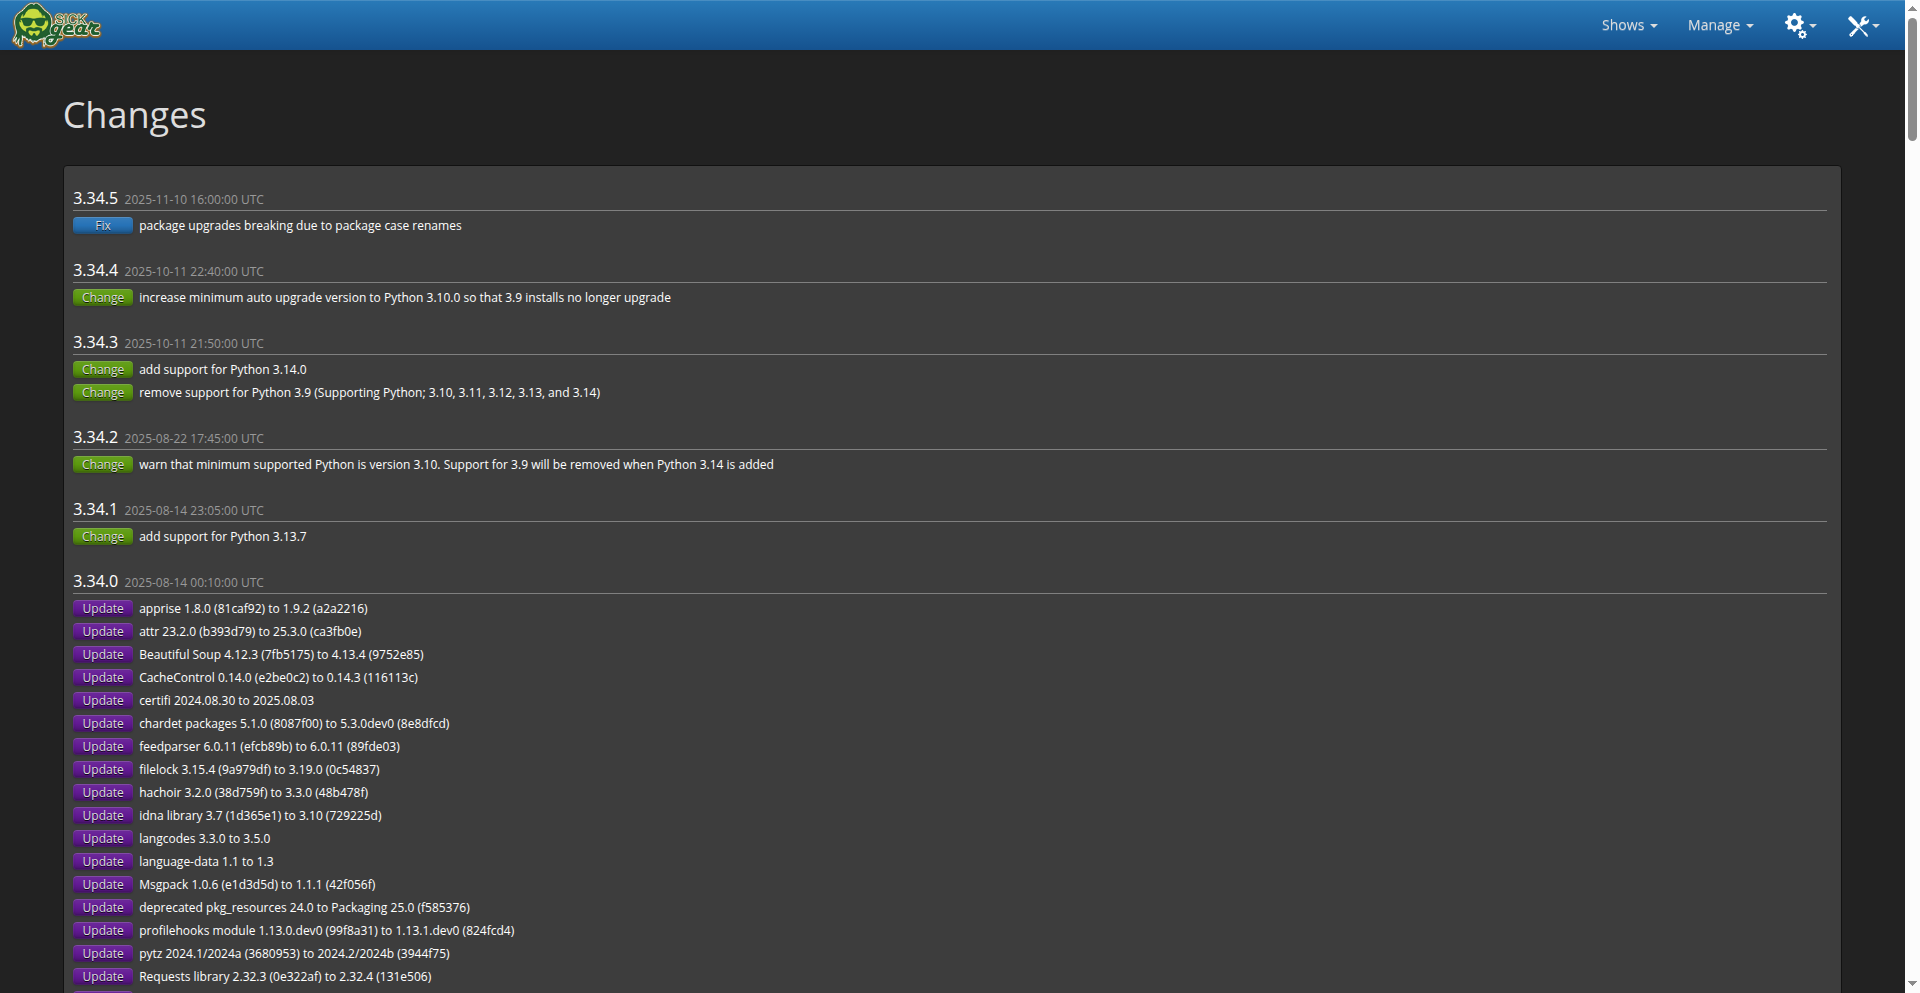Click the "certifi 2024.08.30 to 2025.08.03" entry
Image resolution: width=1920 pixels, height=993 pixels.
click(226, 701)
